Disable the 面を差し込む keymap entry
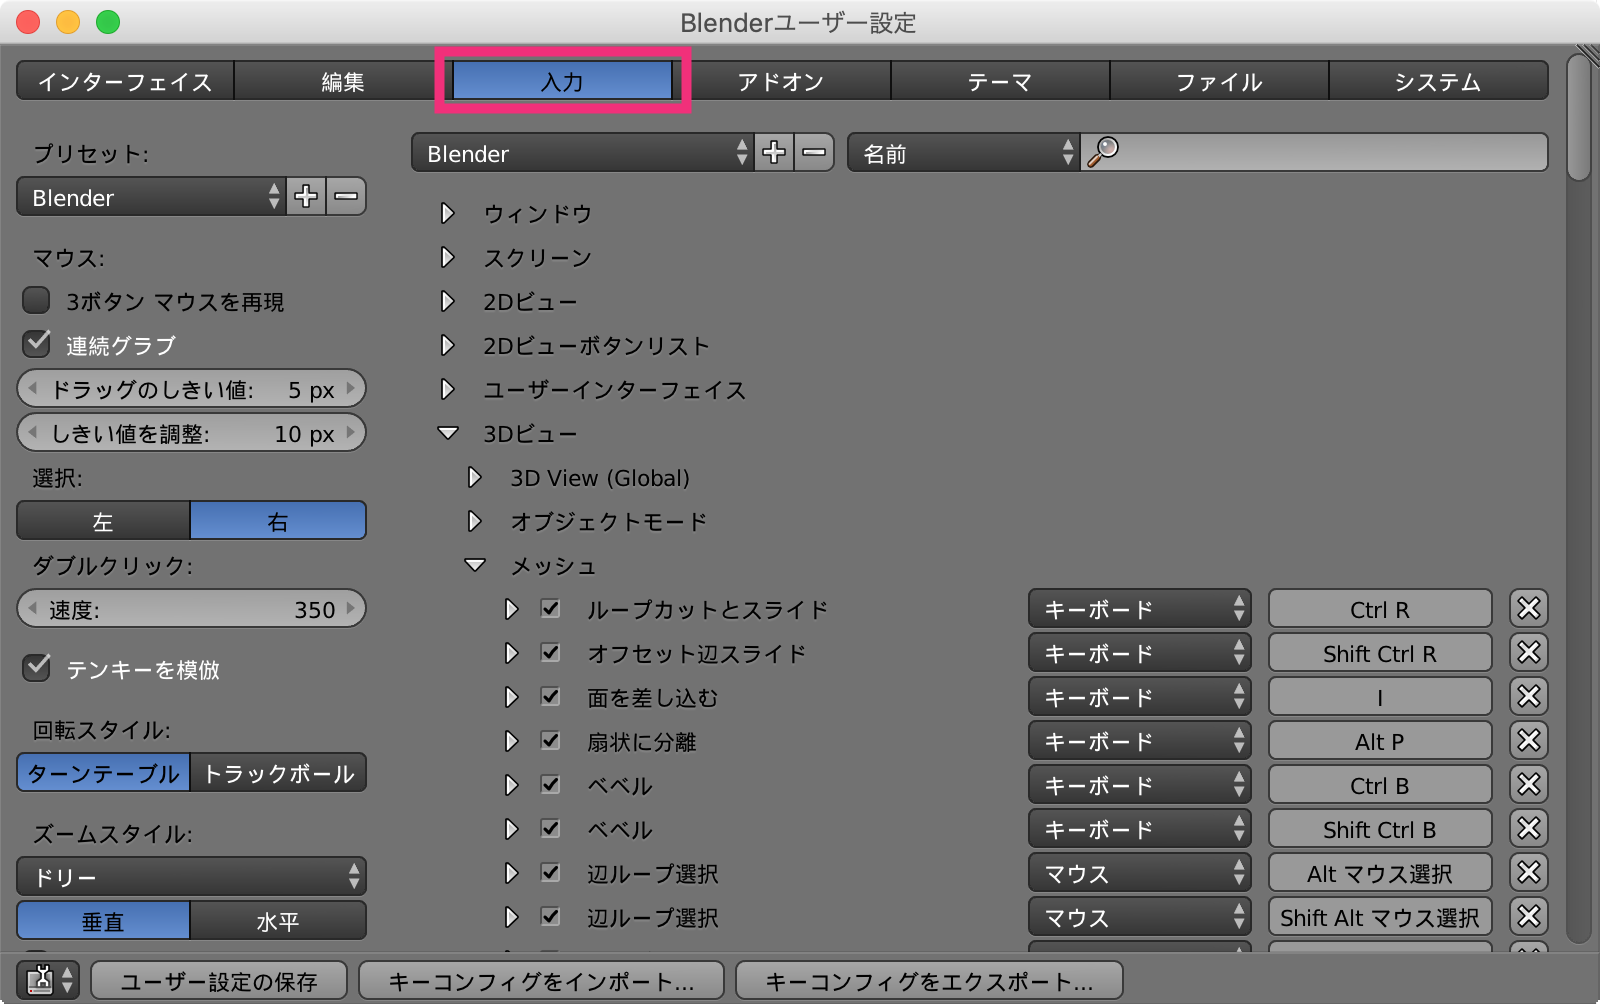Viewport: 1600px width, 1004px height. [550, 697]
